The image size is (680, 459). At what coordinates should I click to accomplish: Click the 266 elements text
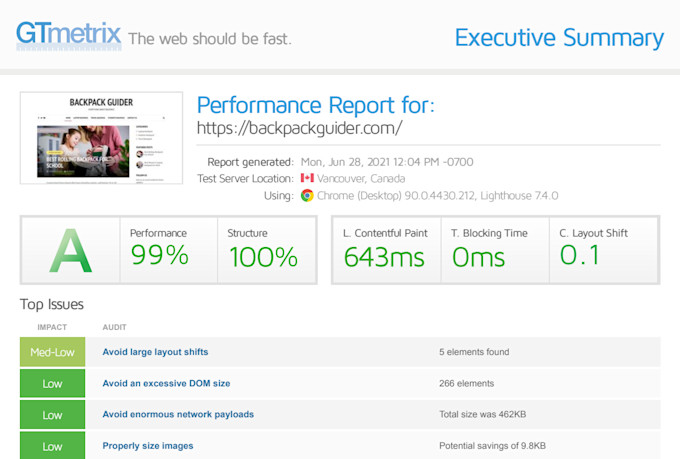(x=466, y=384)
